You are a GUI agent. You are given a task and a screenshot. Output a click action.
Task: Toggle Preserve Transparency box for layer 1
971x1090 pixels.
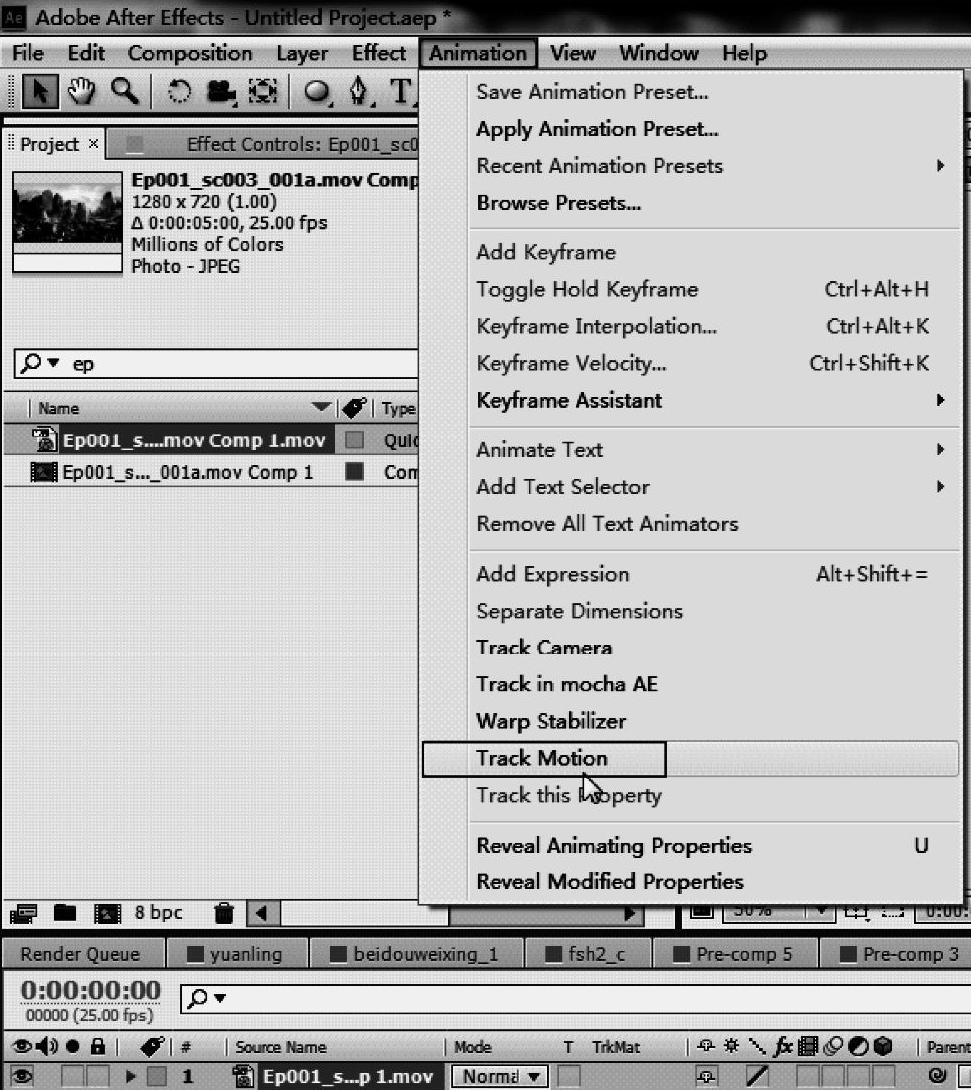point(569,1077)
